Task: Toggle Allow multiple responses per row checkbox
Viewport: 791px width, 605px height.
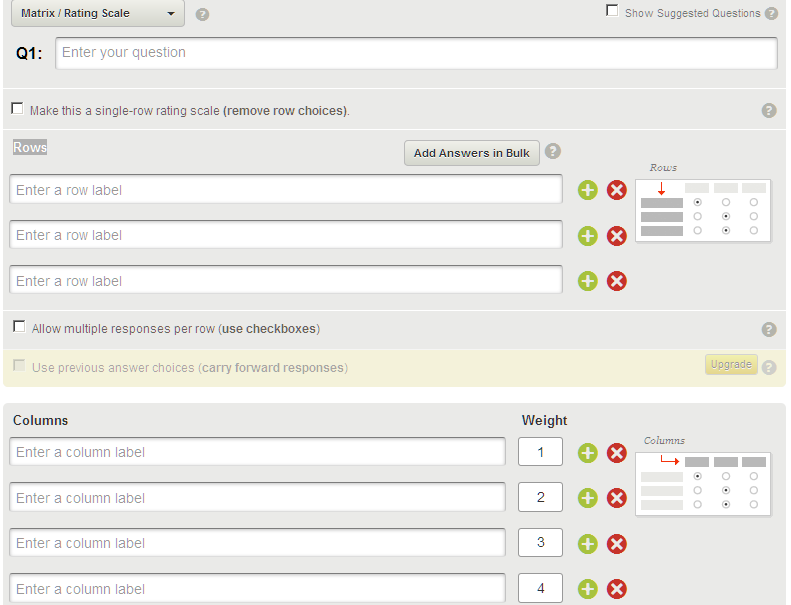Action: click(x=19, y=327)
